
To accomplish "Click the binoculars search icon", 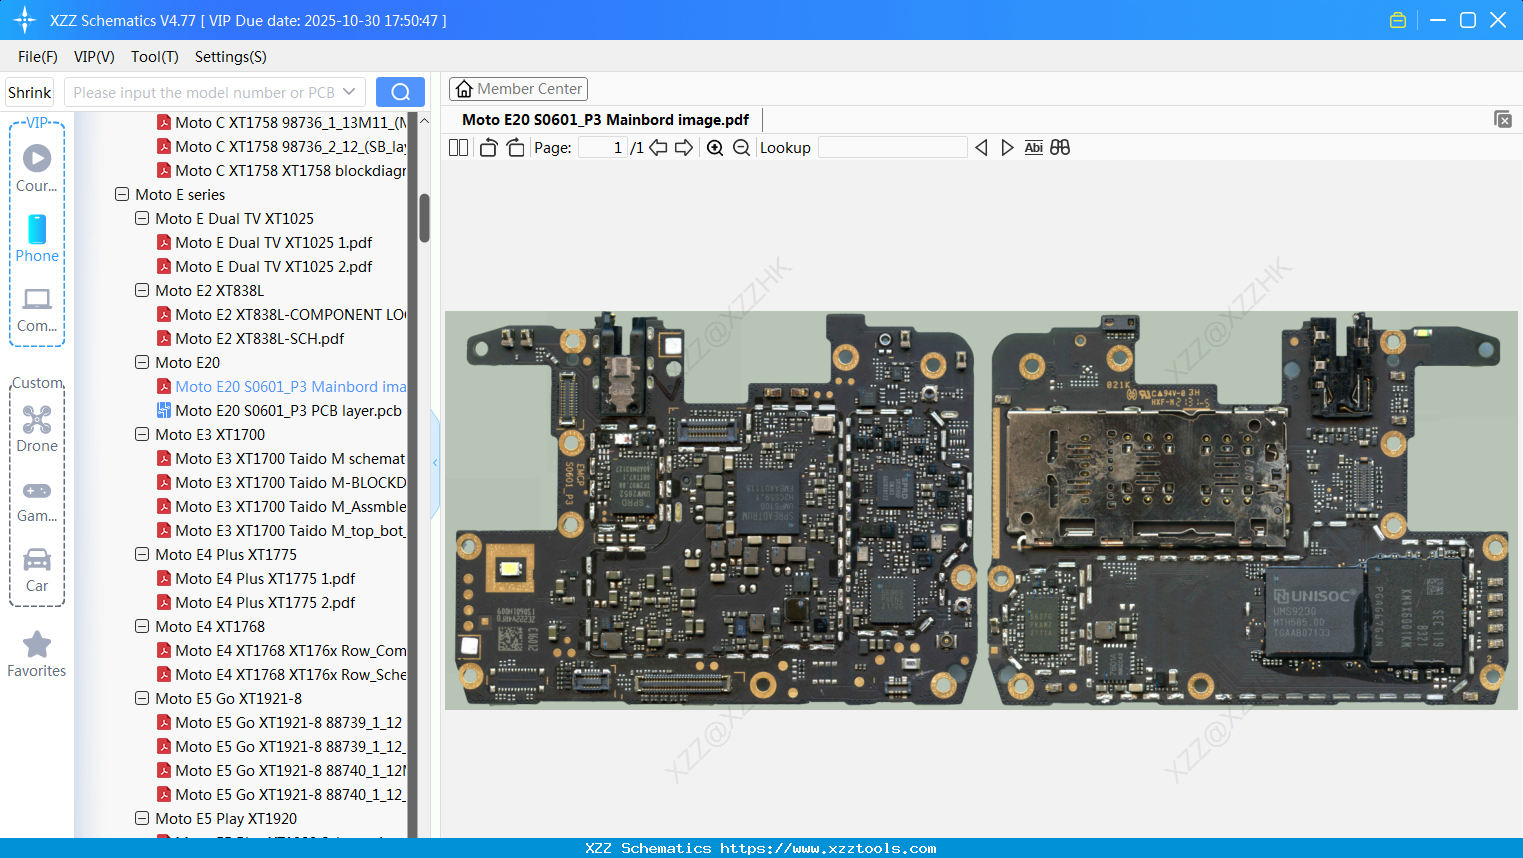I will click(x=1060, y=148).
